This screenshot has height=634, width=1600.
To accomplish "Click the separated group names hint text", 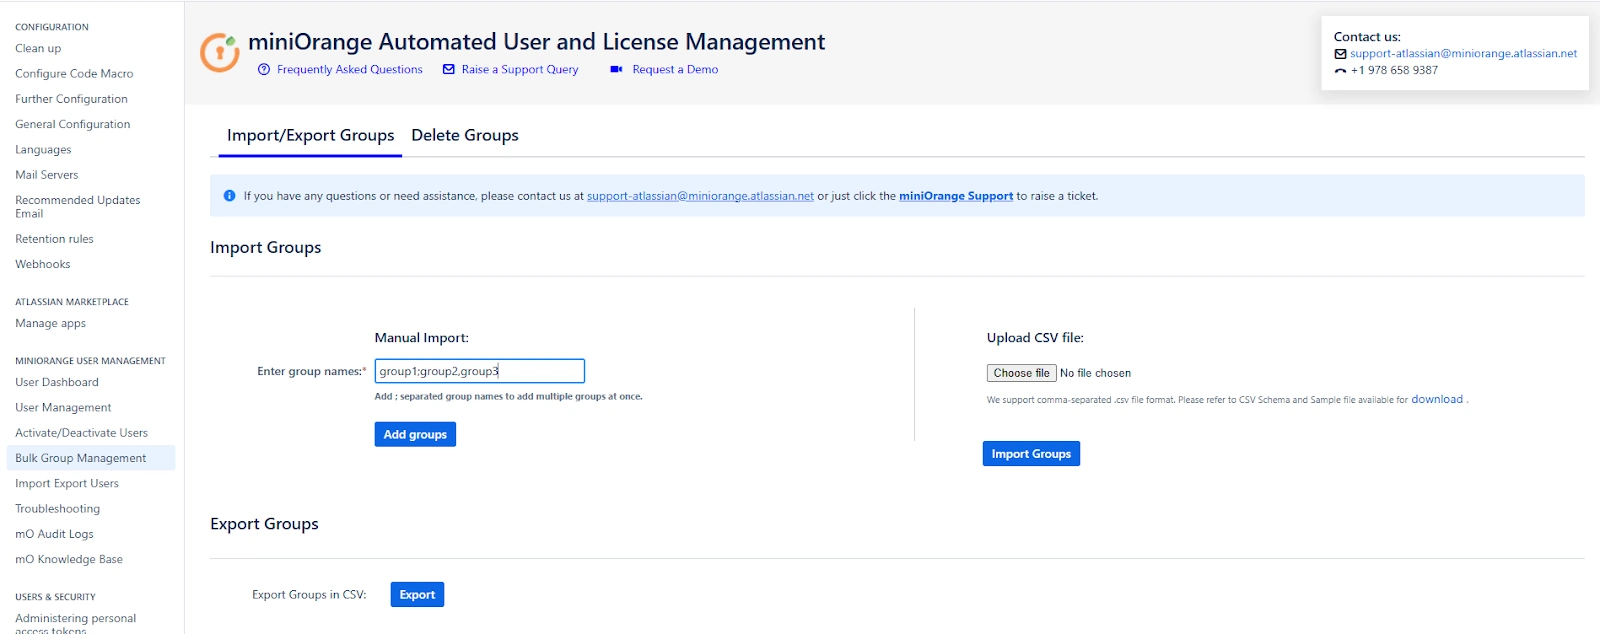I will tap(508, 397).
